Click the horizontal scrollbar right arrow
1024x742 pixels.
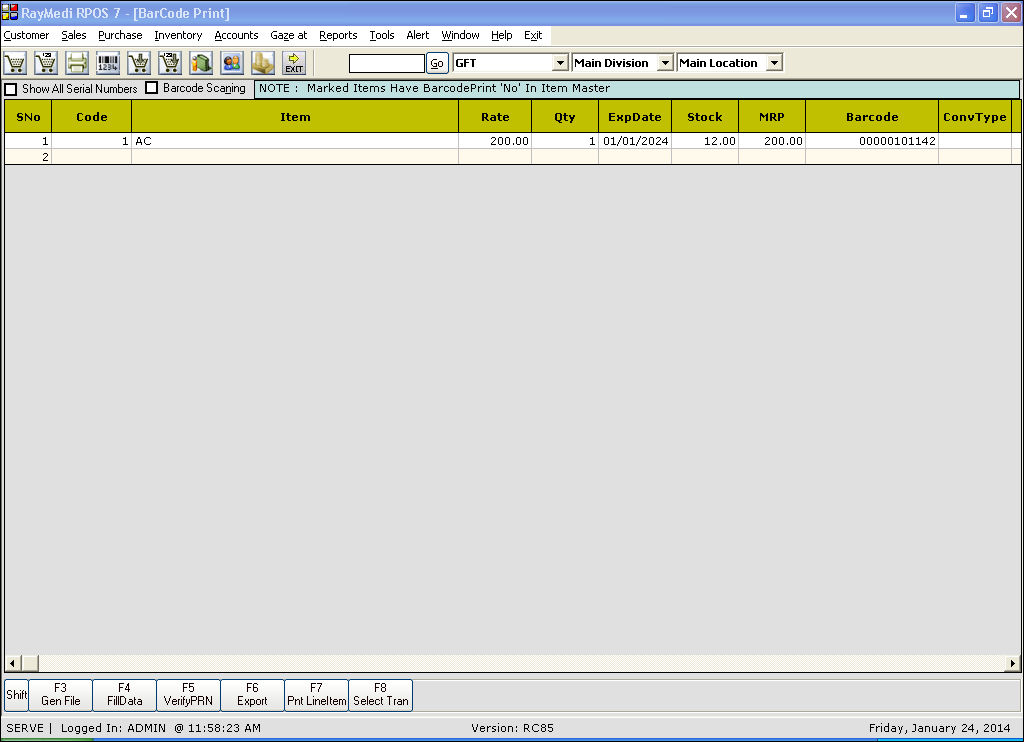pyautogui.click(x=1012, y=664)
